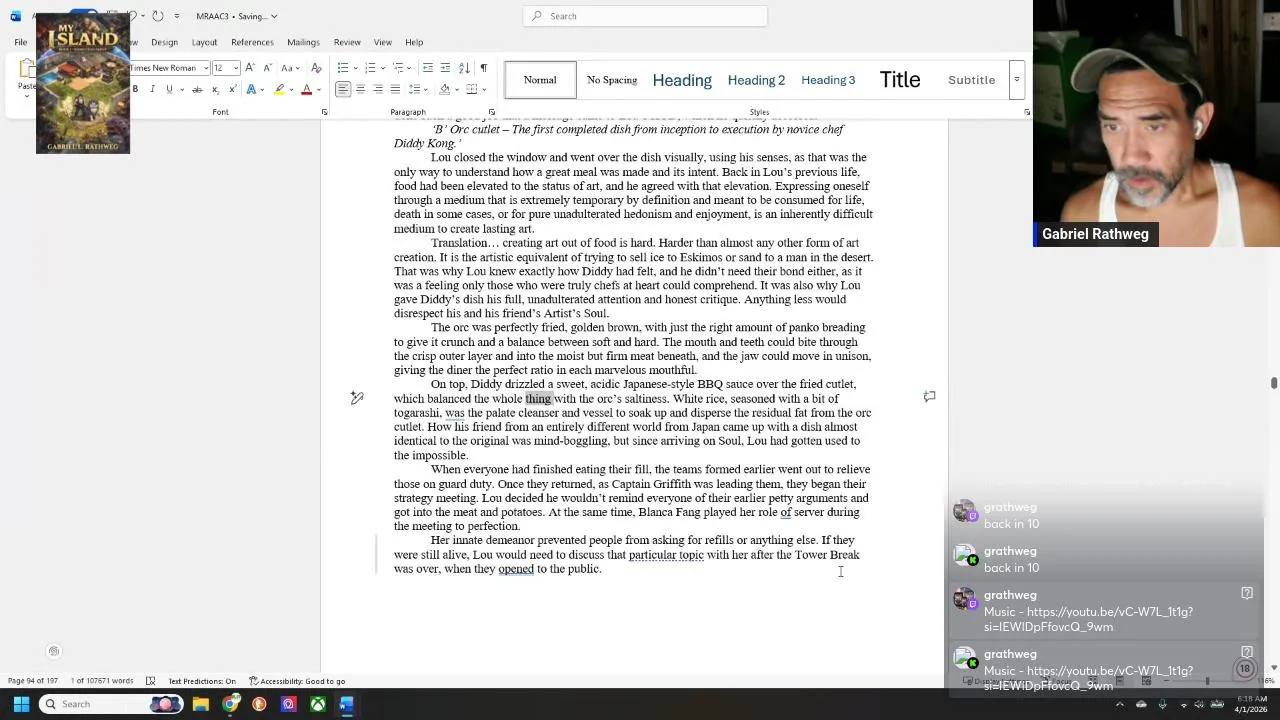Click the comment icon in the right margin
The image size is (1280, 720).
point(929,397)
